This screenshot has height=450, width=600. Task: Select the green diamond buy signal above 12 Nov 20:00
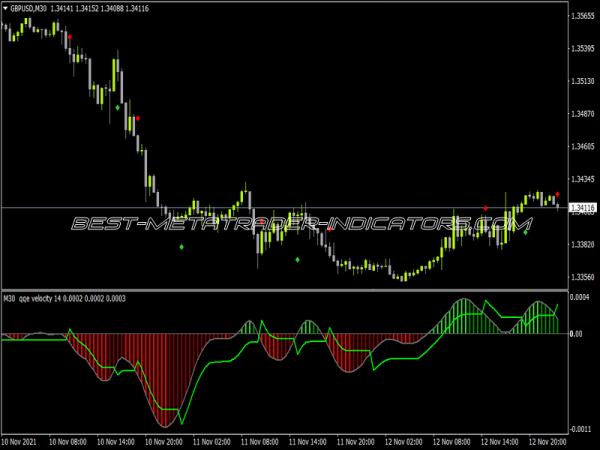(525, 232)
